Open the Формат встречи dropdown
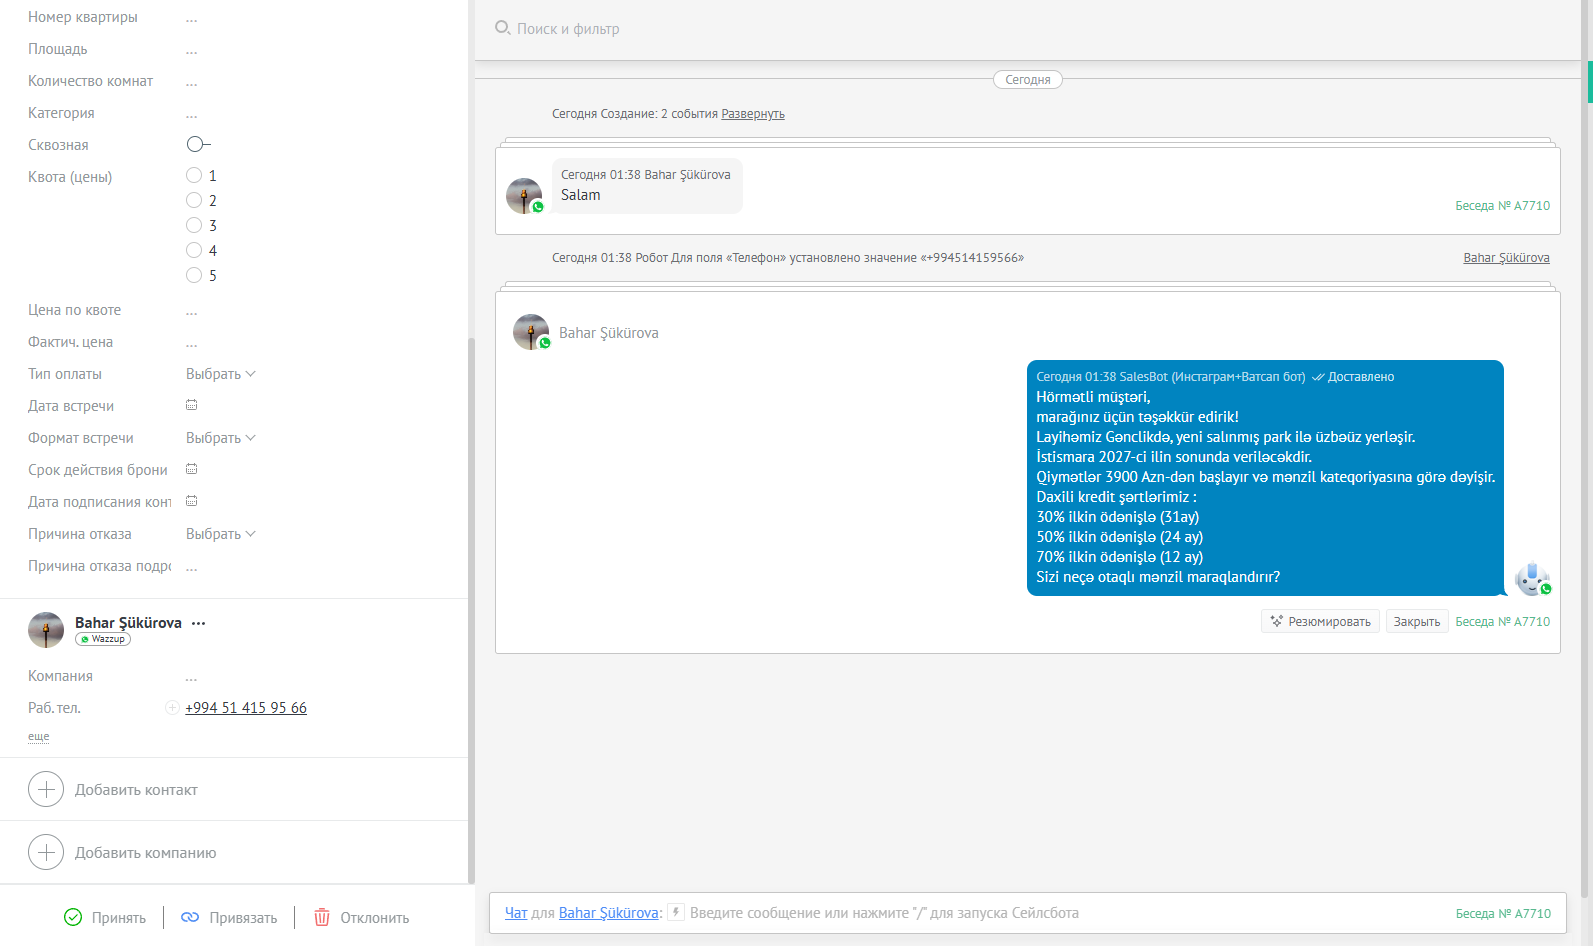This screenshot has height=946, width=1593. point(221,438)
